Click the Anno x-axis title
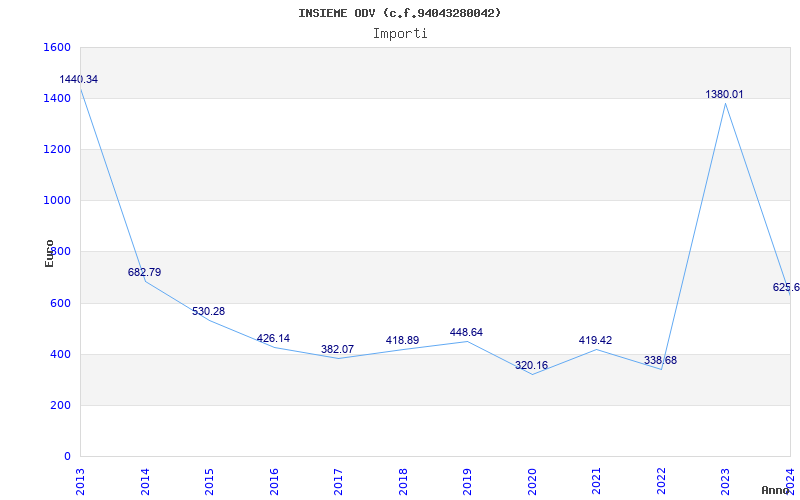The height and width of the screenshot is (500, 800). pos(776,490)
